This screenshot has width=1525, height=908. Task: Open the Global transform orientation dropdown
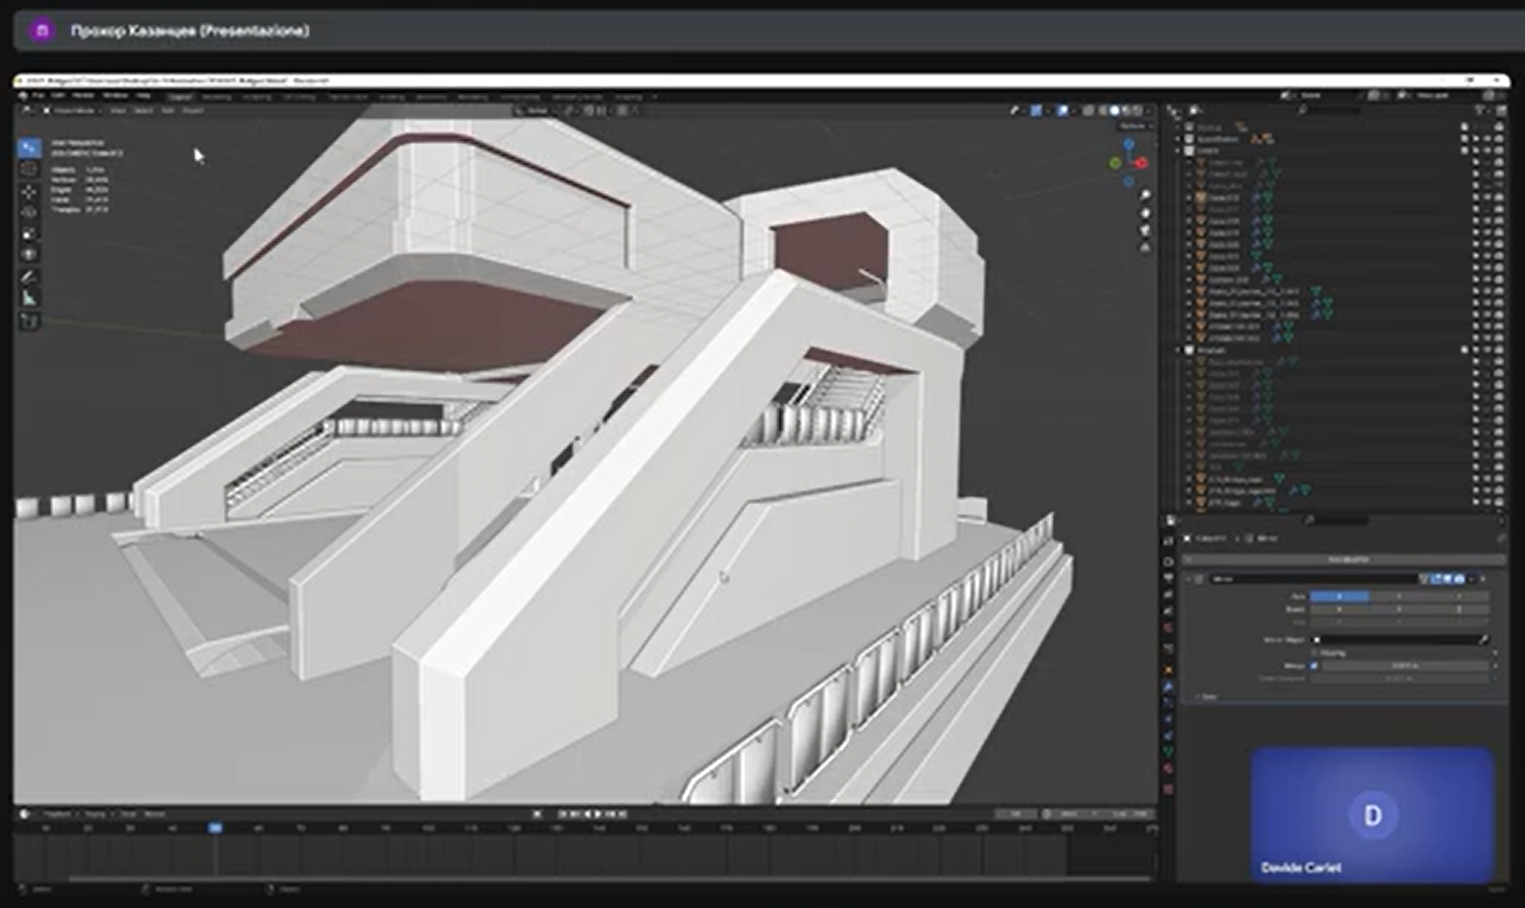535,110
